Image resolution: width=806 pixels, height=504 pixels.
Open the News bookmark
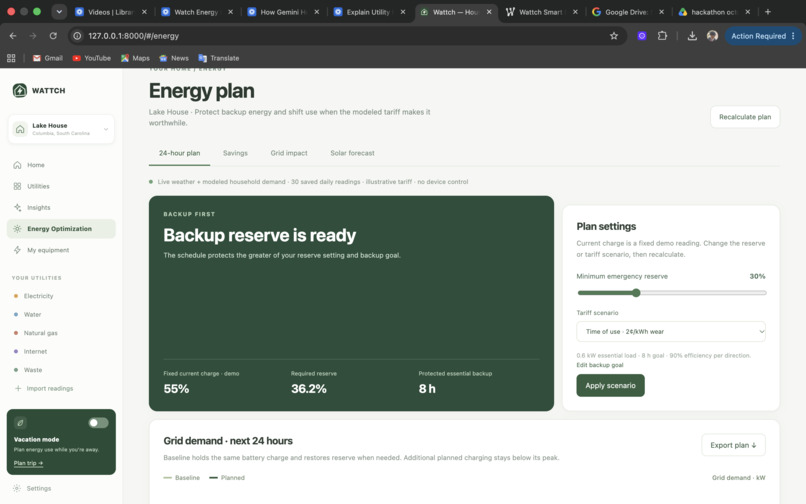174,58
